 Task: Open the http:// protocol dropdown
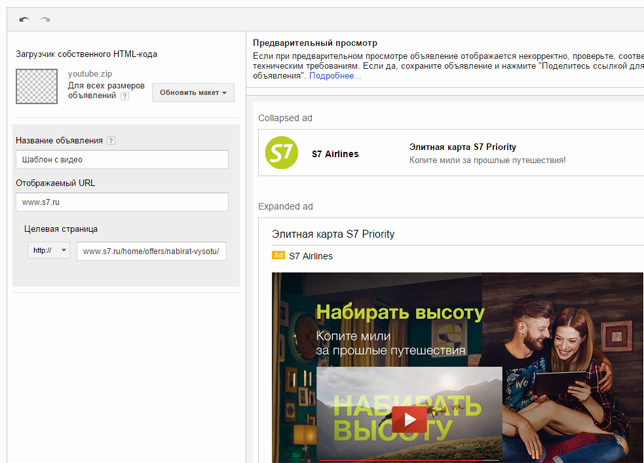(48, 250)
